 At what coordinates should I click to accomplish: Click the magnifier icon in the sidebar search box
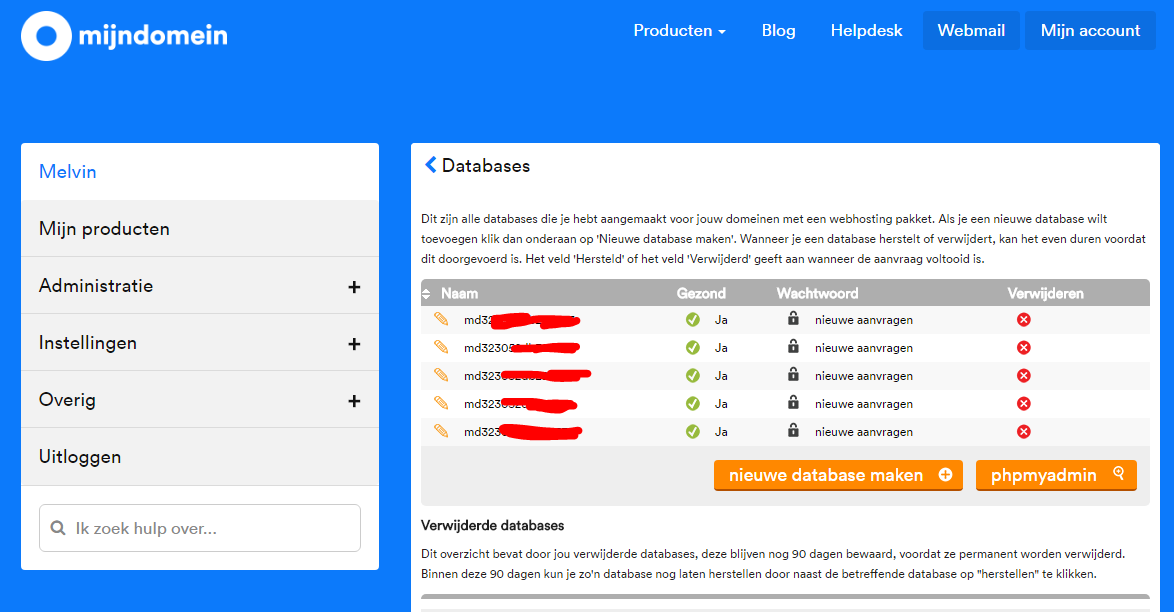(x=58, y=527)
